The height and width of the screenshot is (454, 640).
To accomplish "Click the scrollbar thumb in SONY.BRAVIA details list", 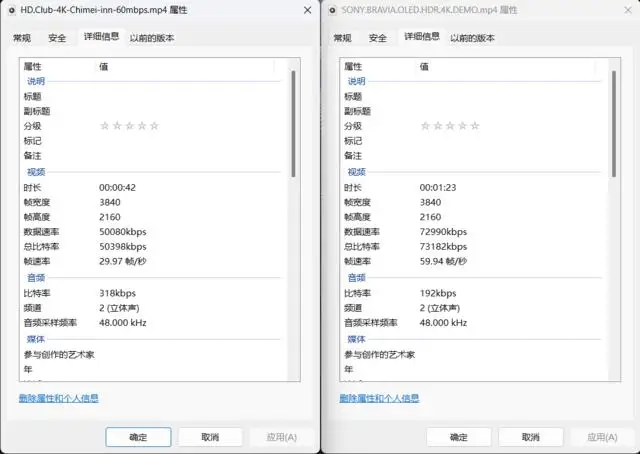I will (614, 124).
